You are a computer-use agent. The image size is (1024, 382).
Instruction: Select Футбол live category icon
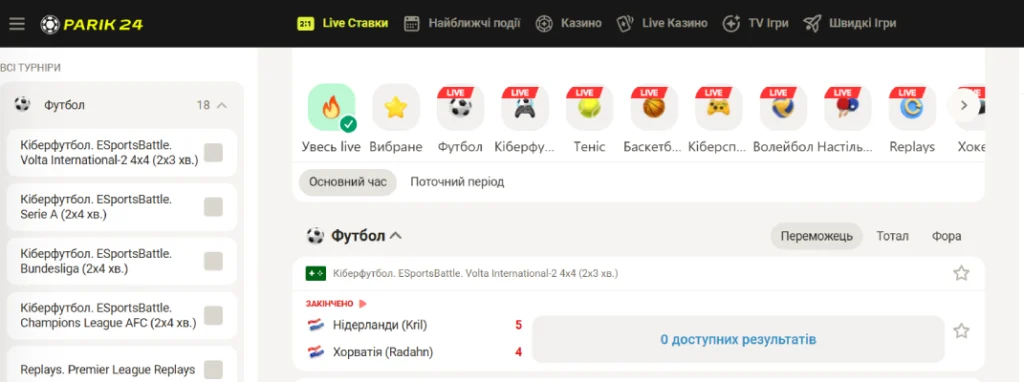460,107
